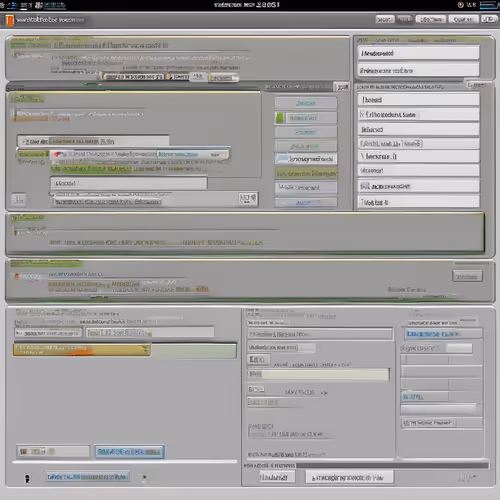The height and width of the screenshot is (500, 500).
Task: Click the green square icon in middle button column
Action: click(x=280, y=118)
